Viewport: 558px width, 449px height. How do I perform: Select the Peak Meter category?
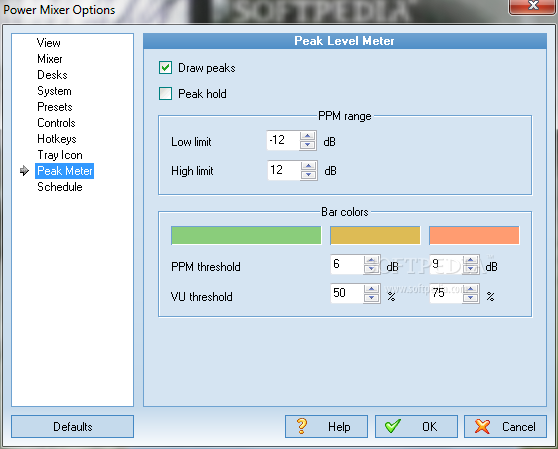pos(65,171)
